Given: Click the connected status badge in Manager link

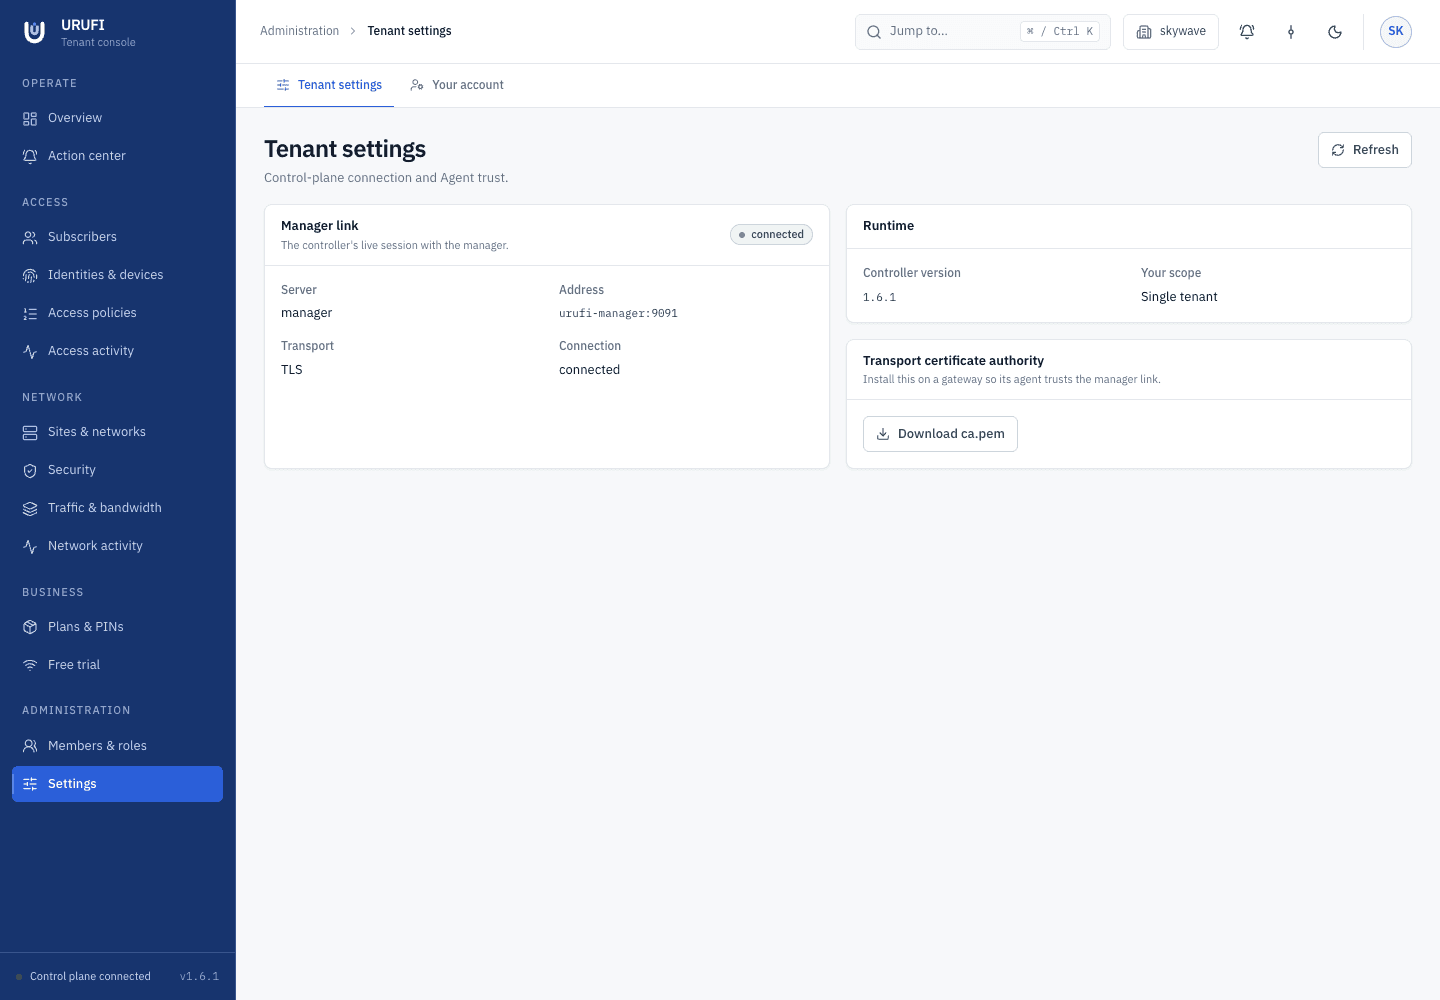Looking at the screenshot, I should pyautogui.click(x=771, y=235).
